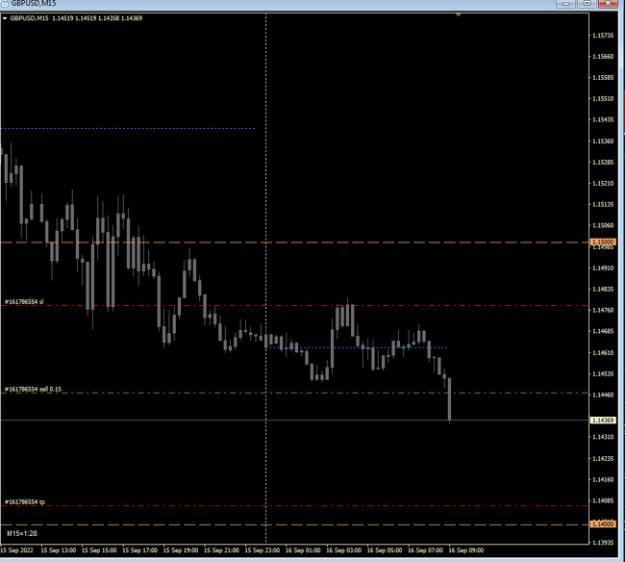Click the GBPUSD,M15 window title text
Screen dimensions: 625x562
pos(33,4)
